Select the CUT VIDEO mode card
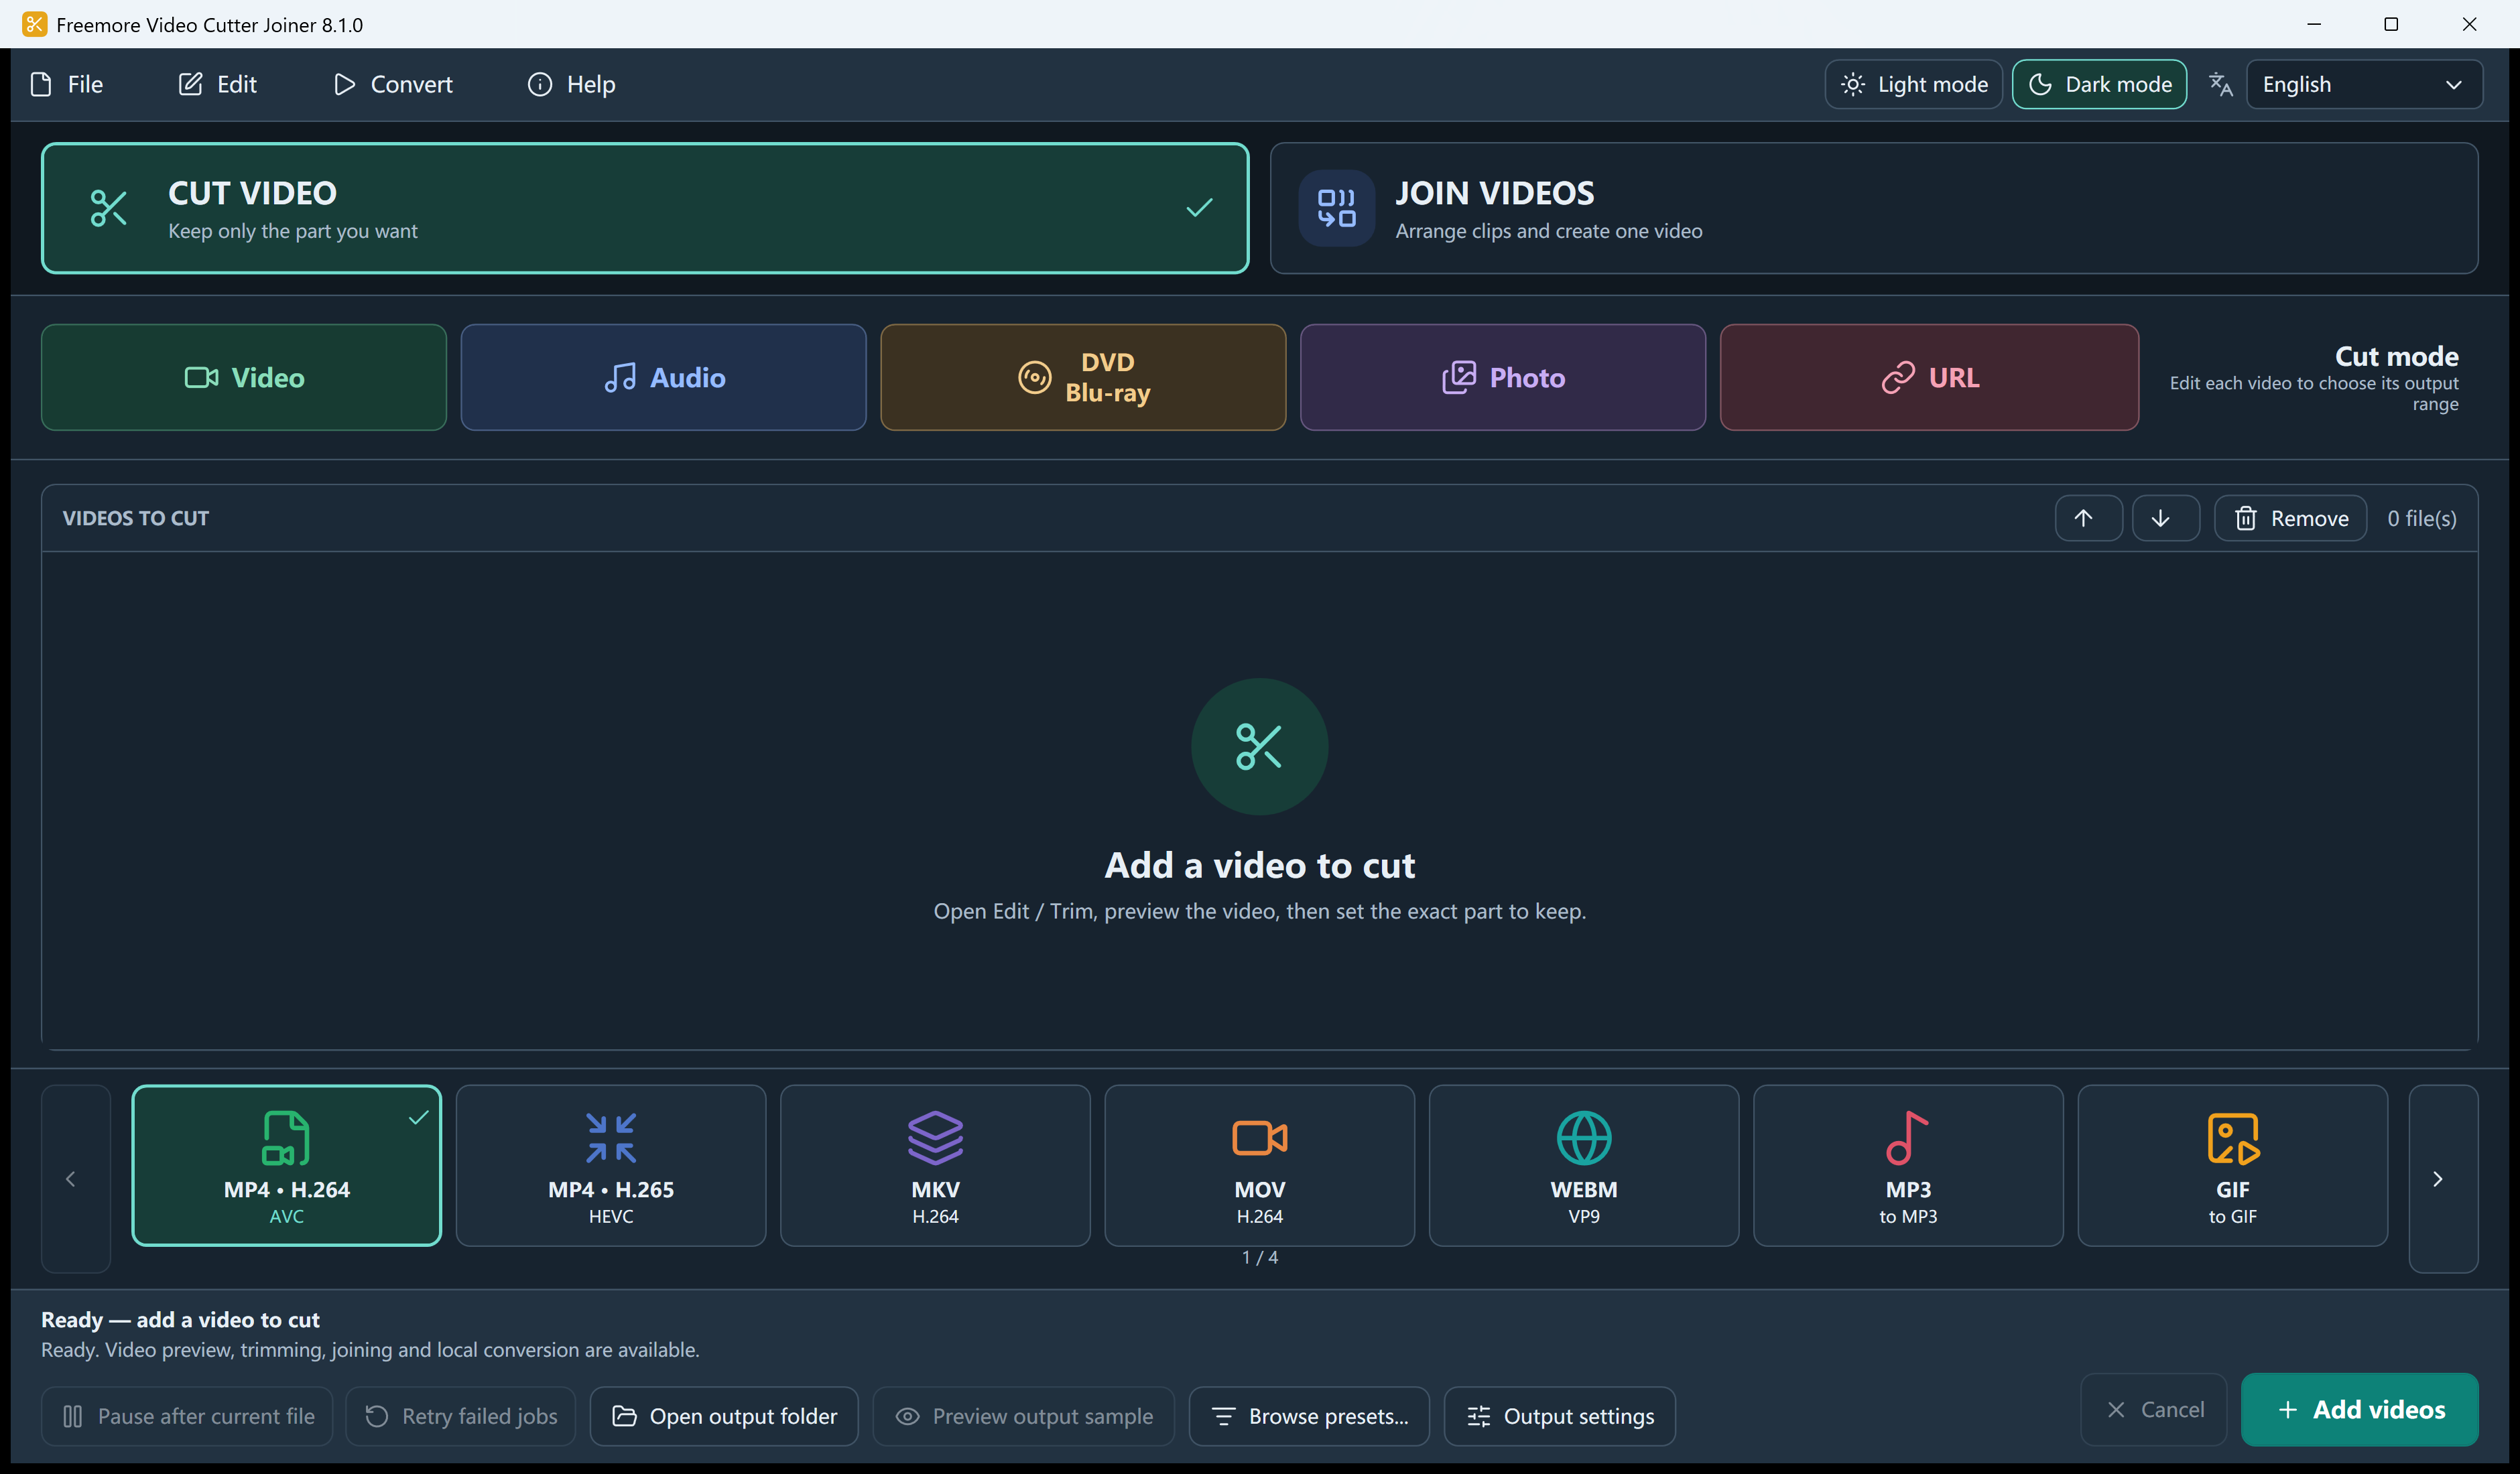 pos(645,208)
